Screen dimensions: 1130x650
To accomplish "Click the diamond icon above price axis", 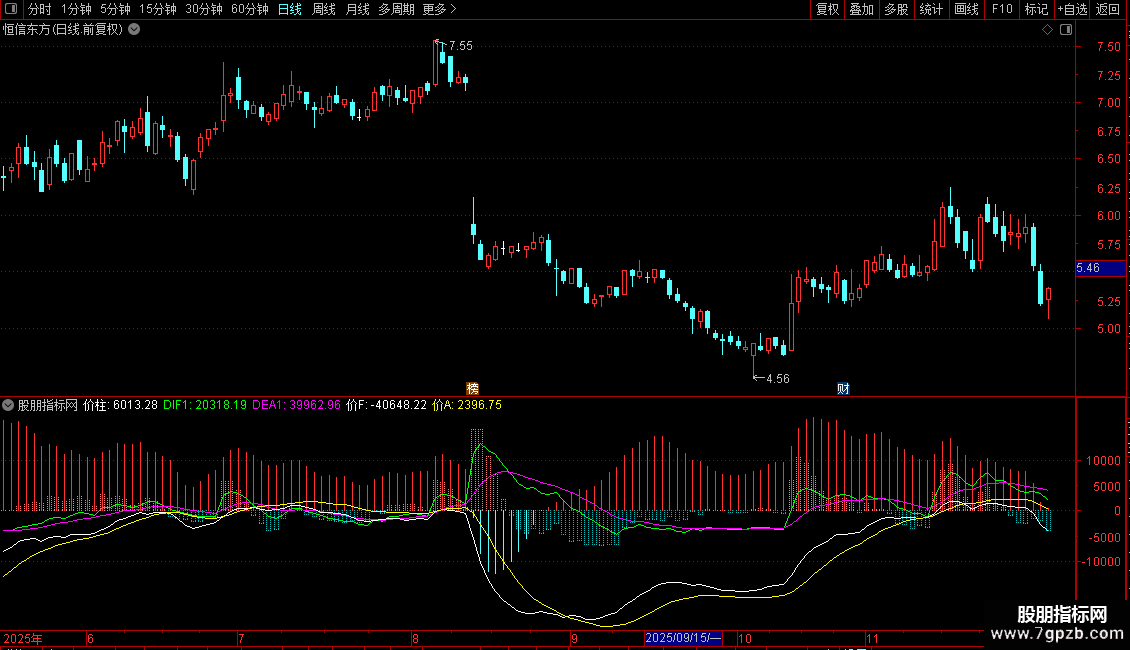I will click(x=1047, y=29).
